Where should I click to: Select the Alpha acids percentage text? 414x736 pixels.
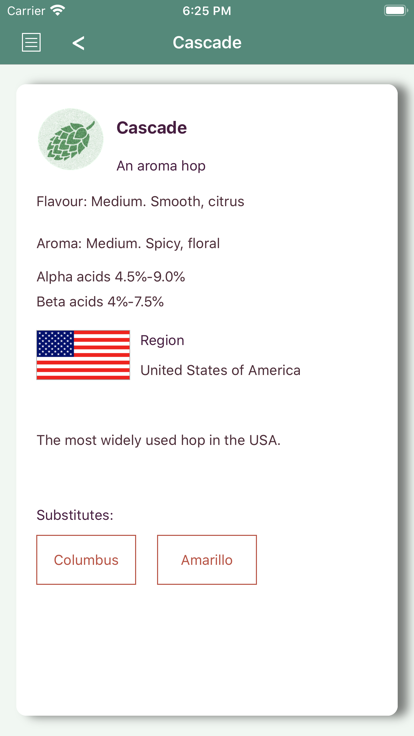click(111, 277)
